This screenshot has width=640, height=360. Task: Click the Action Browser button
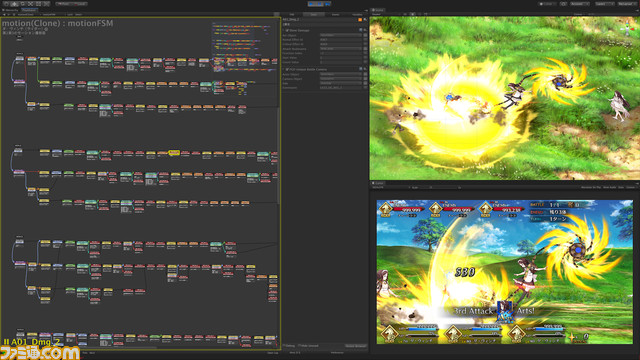click(x=356, y=346)
